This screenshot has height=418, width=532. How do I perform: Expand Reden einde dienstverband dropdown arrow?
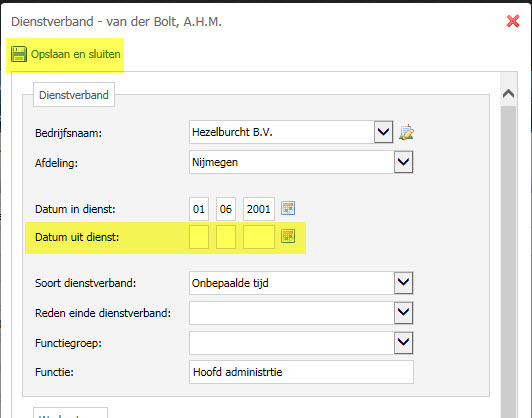403,313
